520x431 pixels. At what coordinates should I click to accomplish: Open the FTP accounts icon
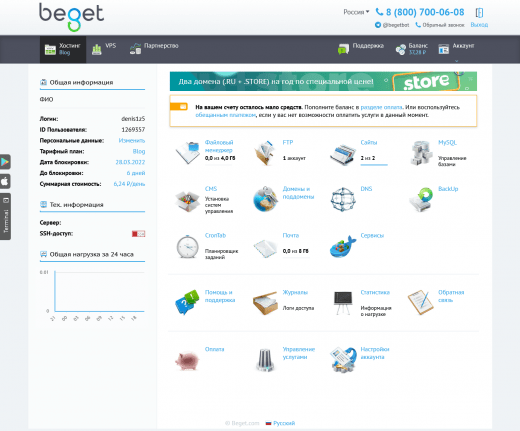pos(265,153)
